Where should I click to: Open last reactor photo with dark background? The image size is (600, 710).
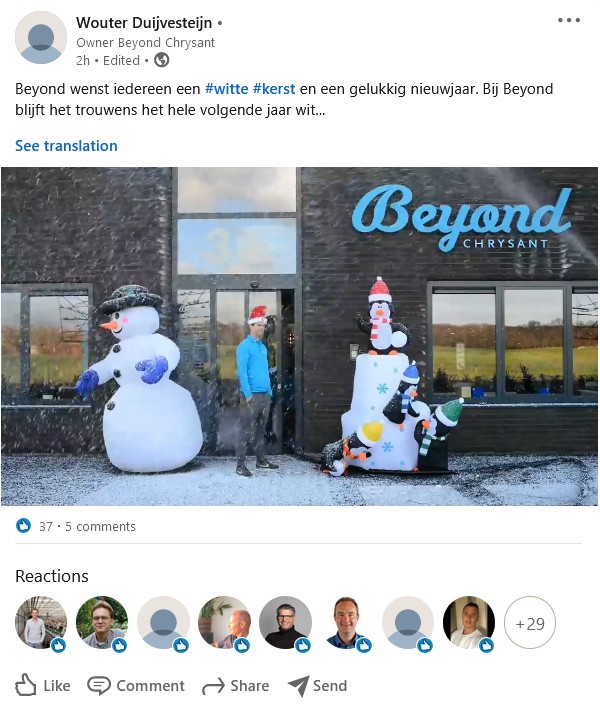(x=469, y=623)
